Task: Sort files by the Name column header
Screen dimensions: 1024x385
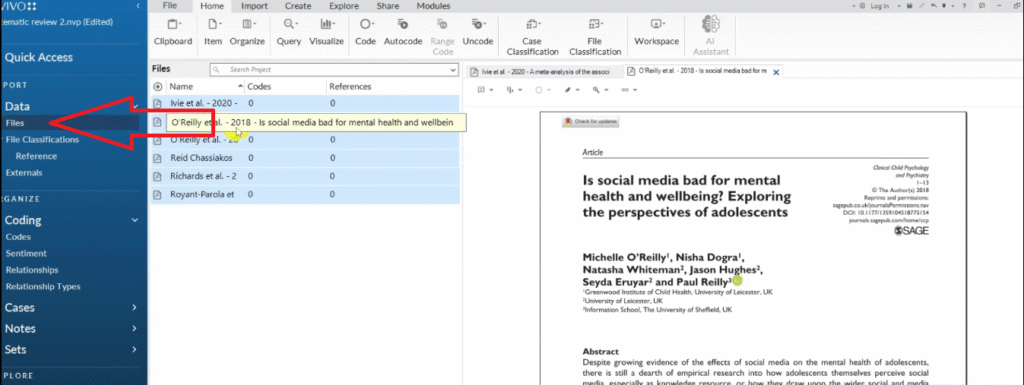Action: [205, 86]
